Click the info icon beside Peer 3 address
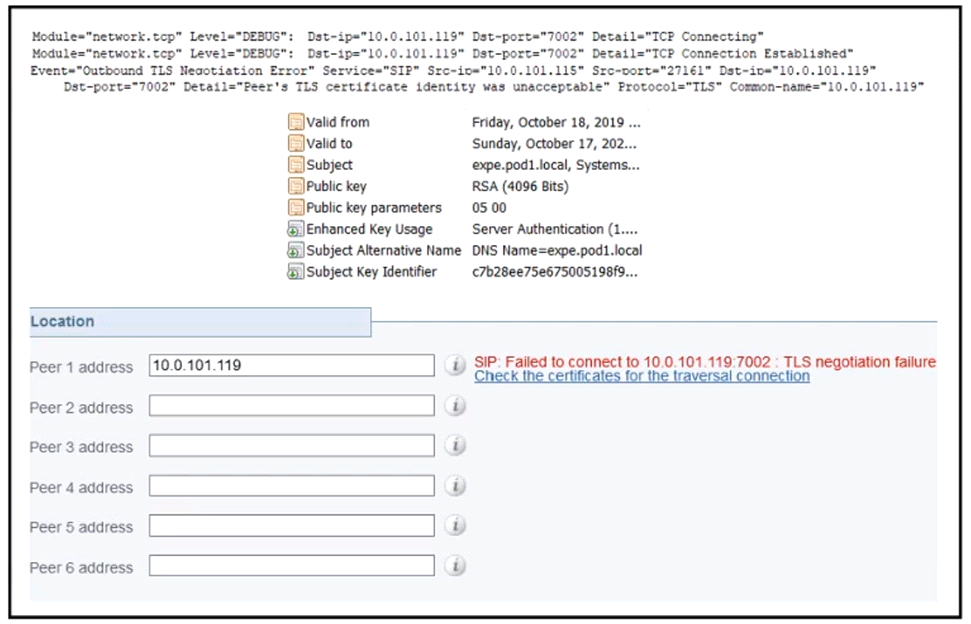This screenshot has height=624, width=971. [x=455, y=446]
